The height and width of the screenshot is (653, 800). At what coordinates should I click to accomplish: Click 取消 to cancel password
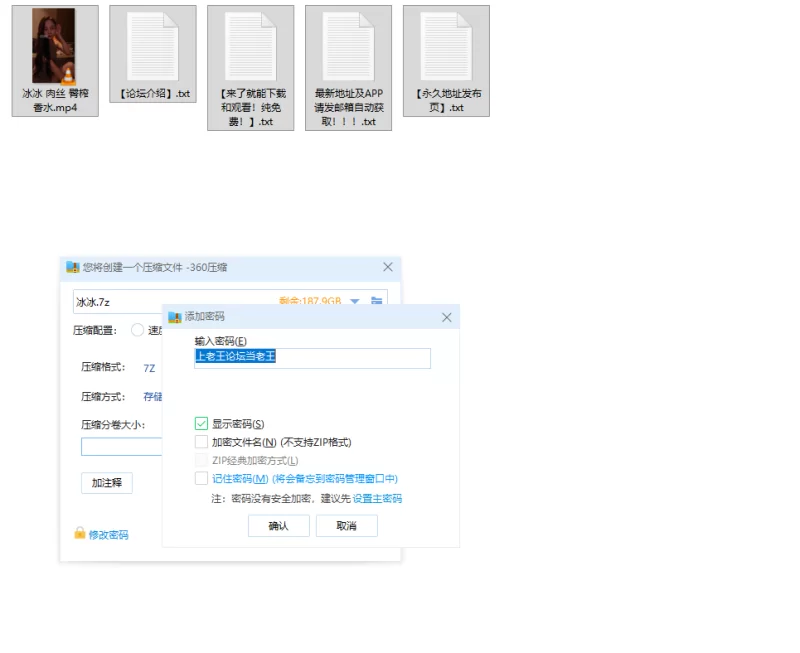point(346,525)
